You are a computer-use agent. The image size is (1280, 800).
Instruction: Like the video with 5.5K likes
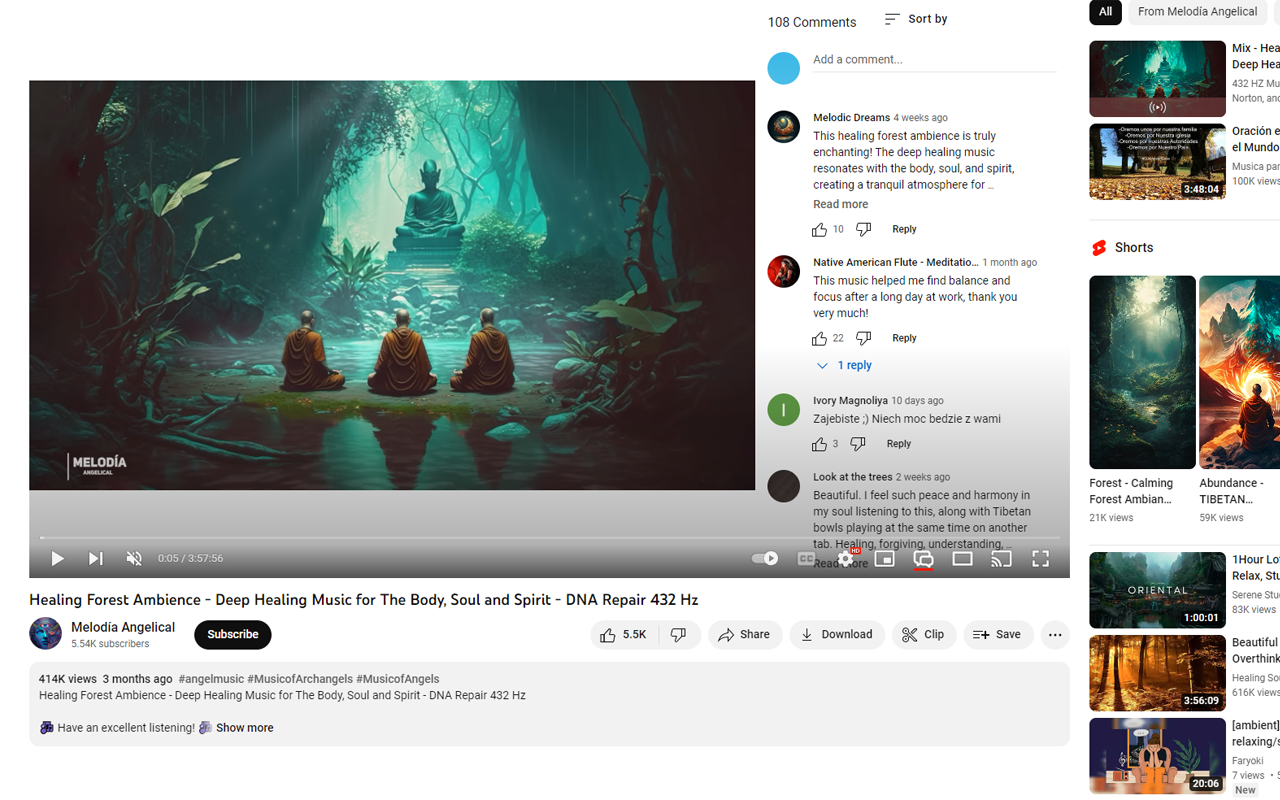624,635
